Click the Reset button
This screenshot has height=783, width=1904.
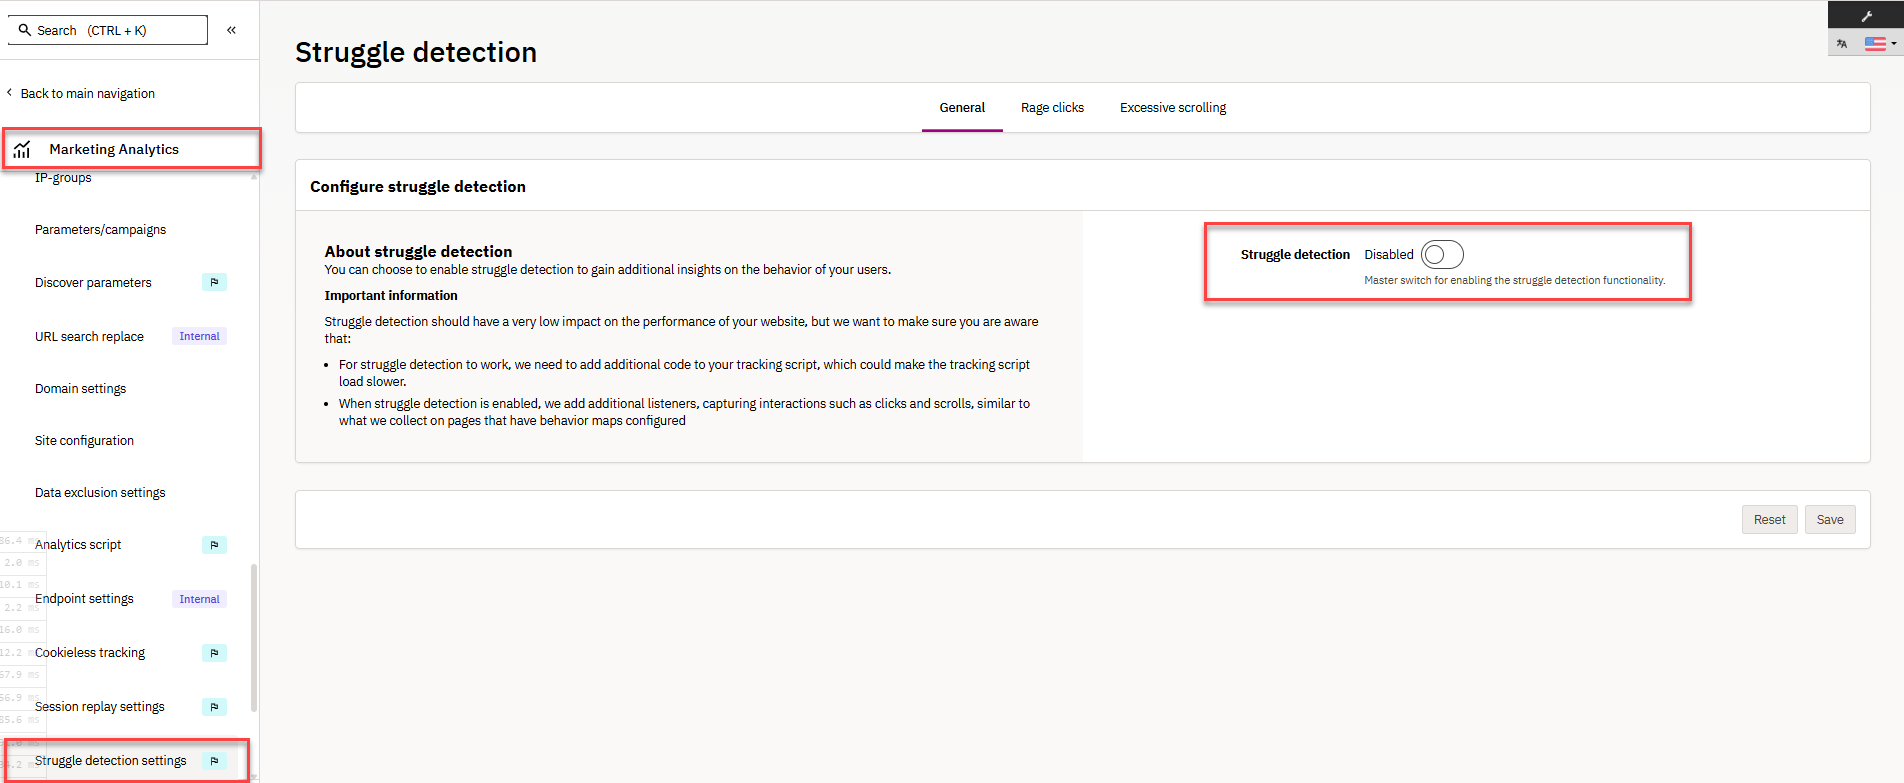(x=1769, y=520)
